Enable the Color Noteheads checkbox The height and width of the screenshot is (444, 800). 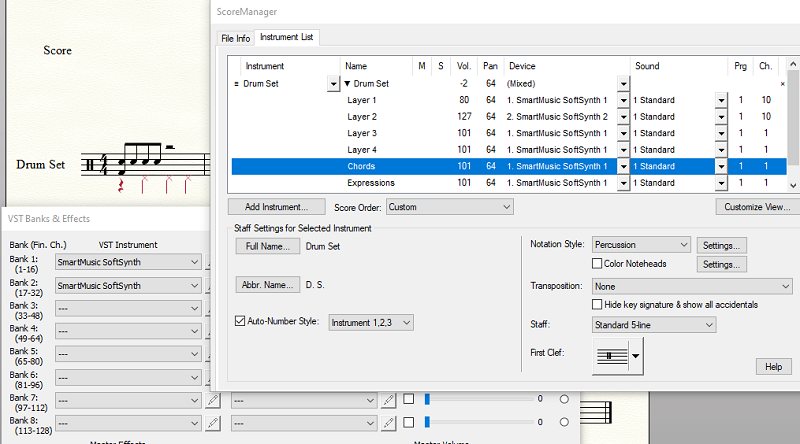(x=597, y=264)
